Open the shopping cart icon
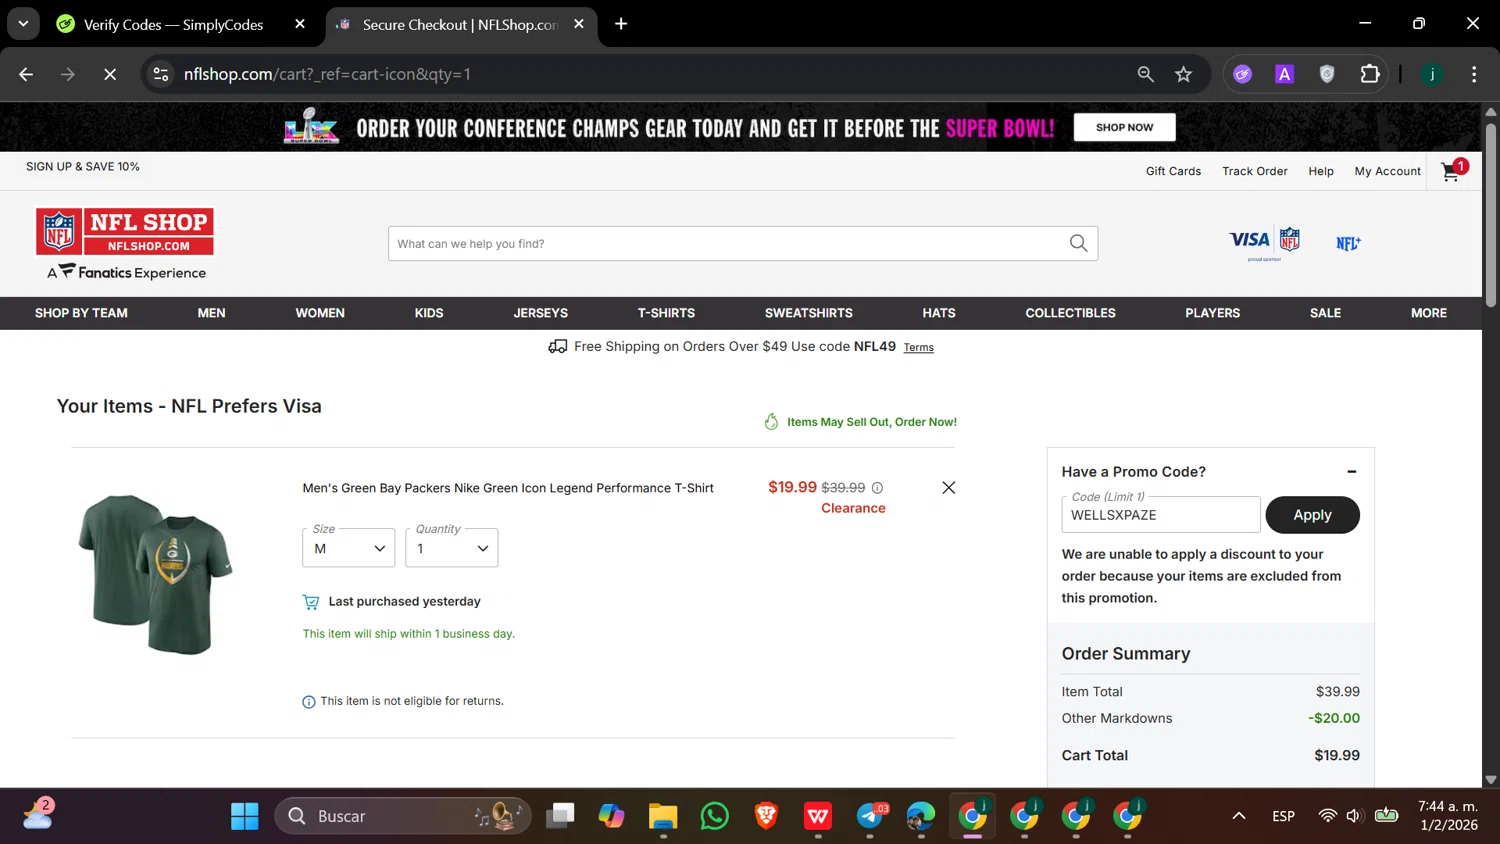Screen dimensions: 1500x844 [x=1453, y=171]
